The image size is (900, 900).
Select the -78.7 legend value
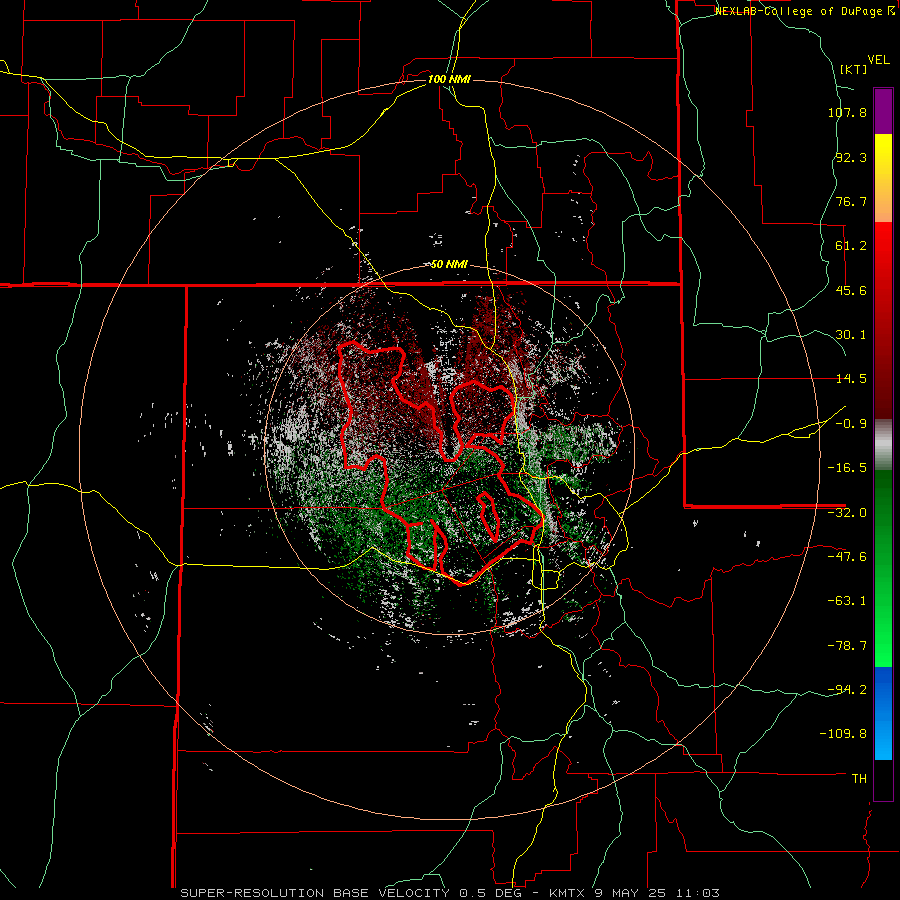click(x=847, y=646)
